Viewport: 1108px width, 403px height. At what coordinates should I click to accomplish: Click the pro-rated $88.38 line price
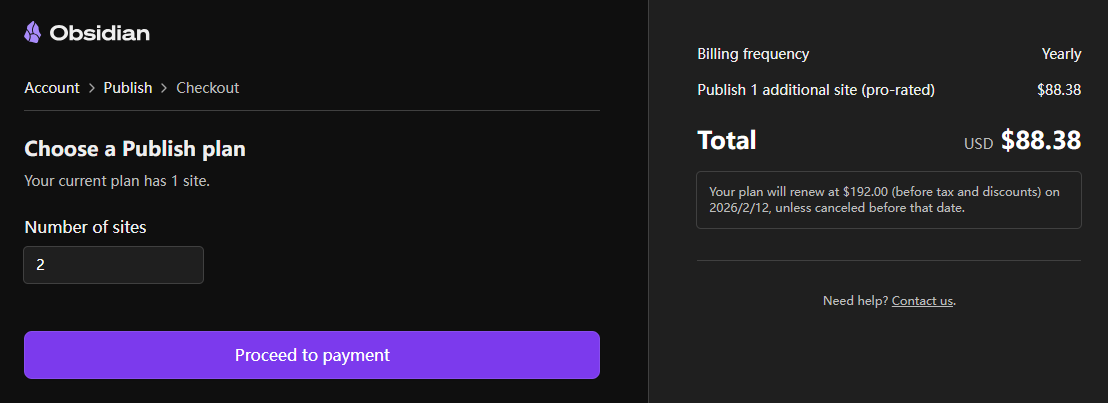tap(1059, 90)
